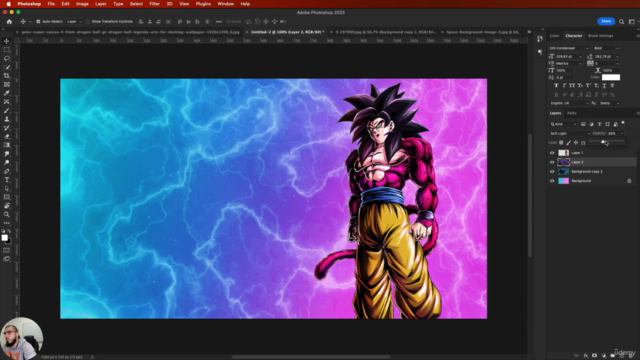640x360 pixels.
Task: Open the Auto-Select Layer dropdown
Action: (x=74, y=22)
